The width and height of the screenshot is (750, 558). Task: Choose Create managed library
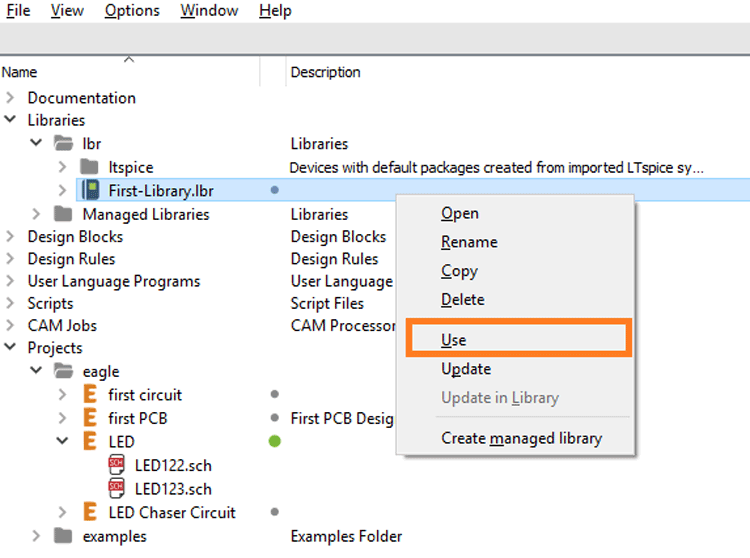point(521,438)
